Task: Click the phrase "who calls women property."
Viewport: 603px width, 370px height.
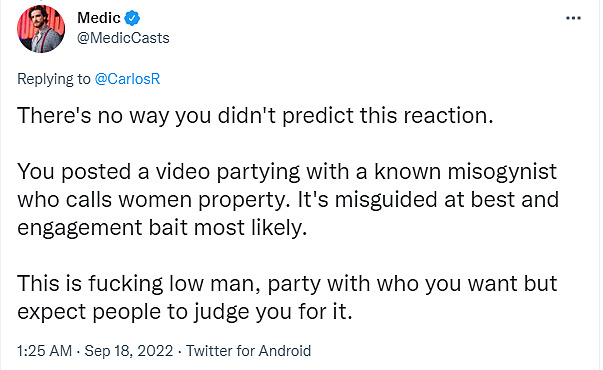Action: (154, 200)
